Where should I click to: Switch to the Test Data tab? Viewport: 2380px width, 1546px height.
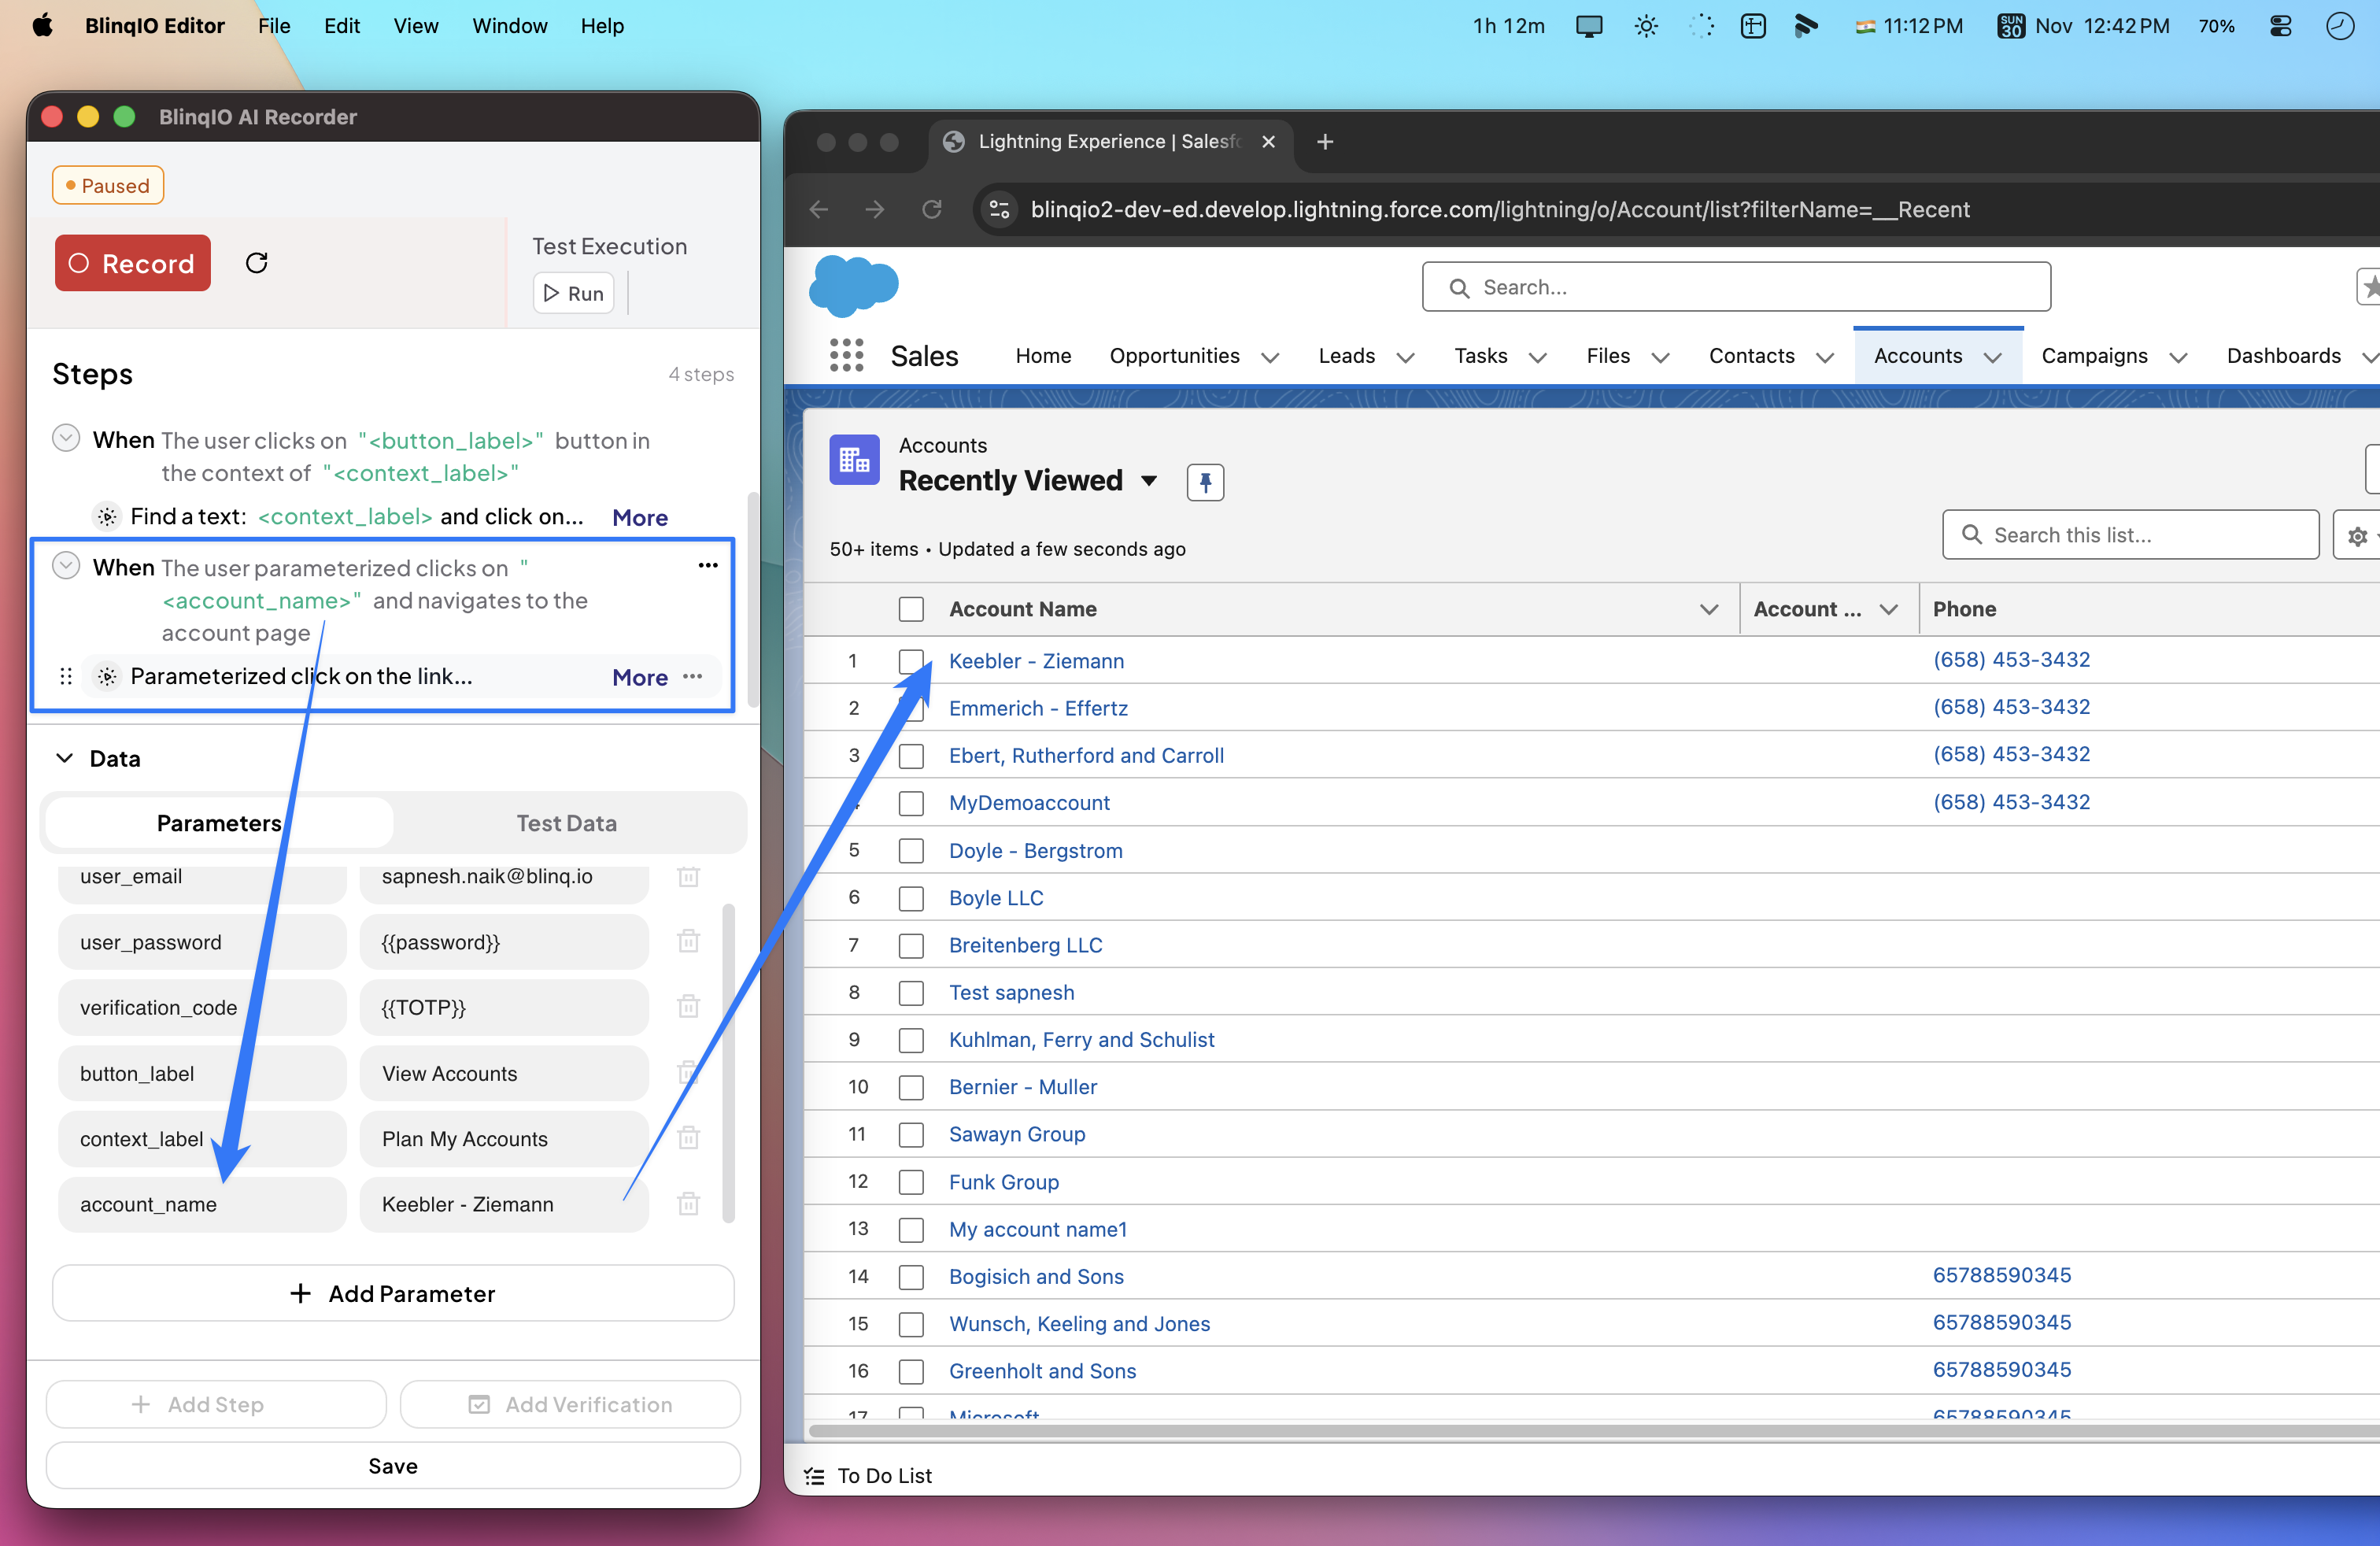tap(566, 823)
